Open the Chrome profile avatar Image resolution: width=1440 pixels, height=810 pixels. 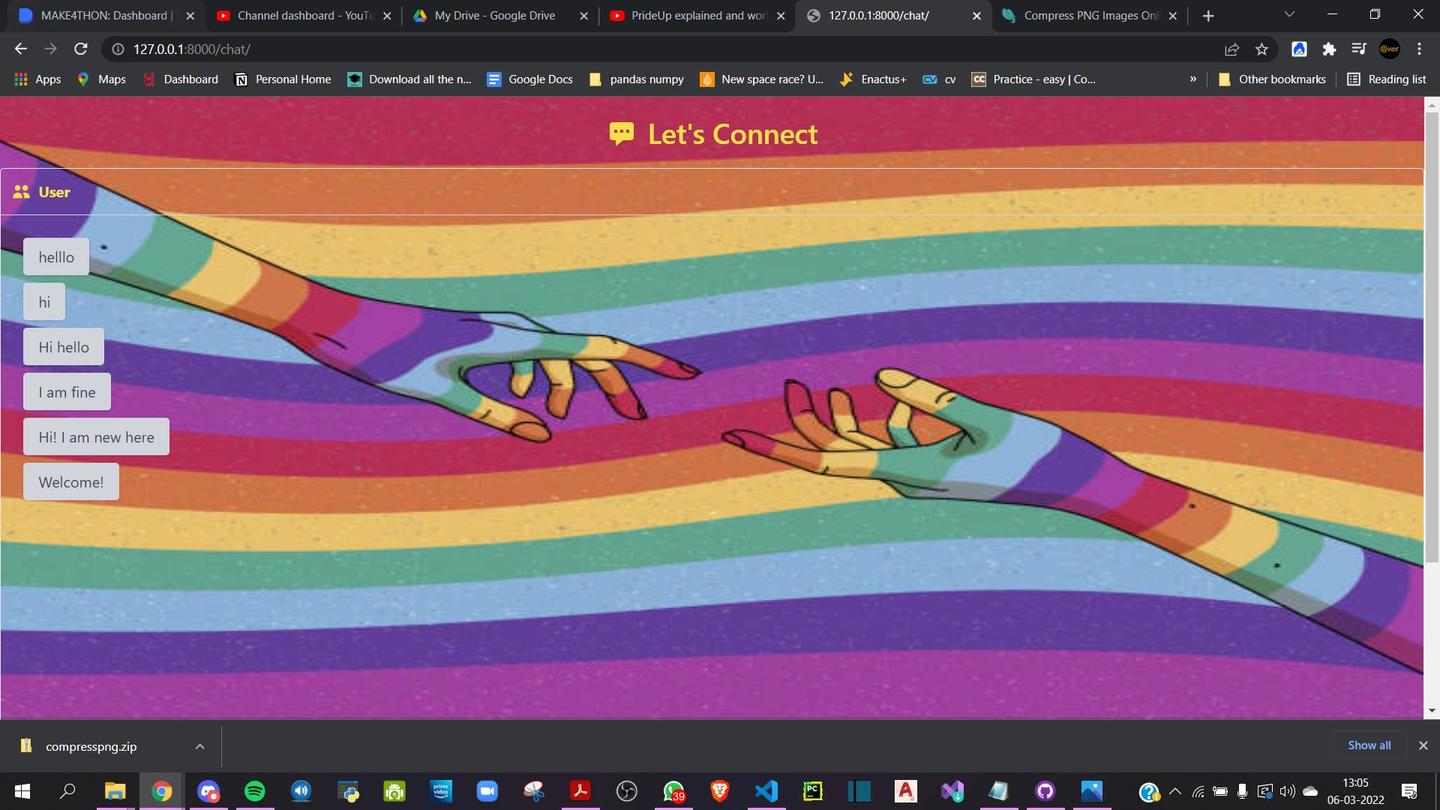click(1389, 49)
